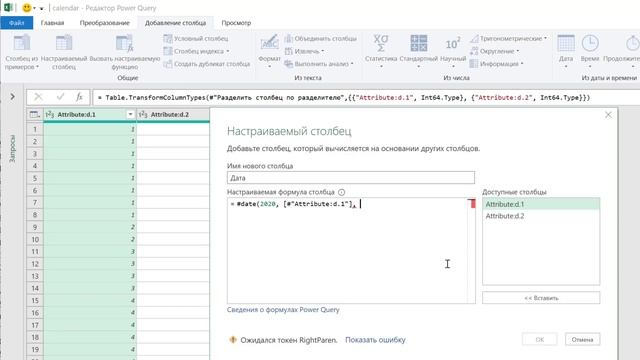Select row number 19
This screenshot has width=640, height=360.
pyautogui.click(x=35, y=350)
